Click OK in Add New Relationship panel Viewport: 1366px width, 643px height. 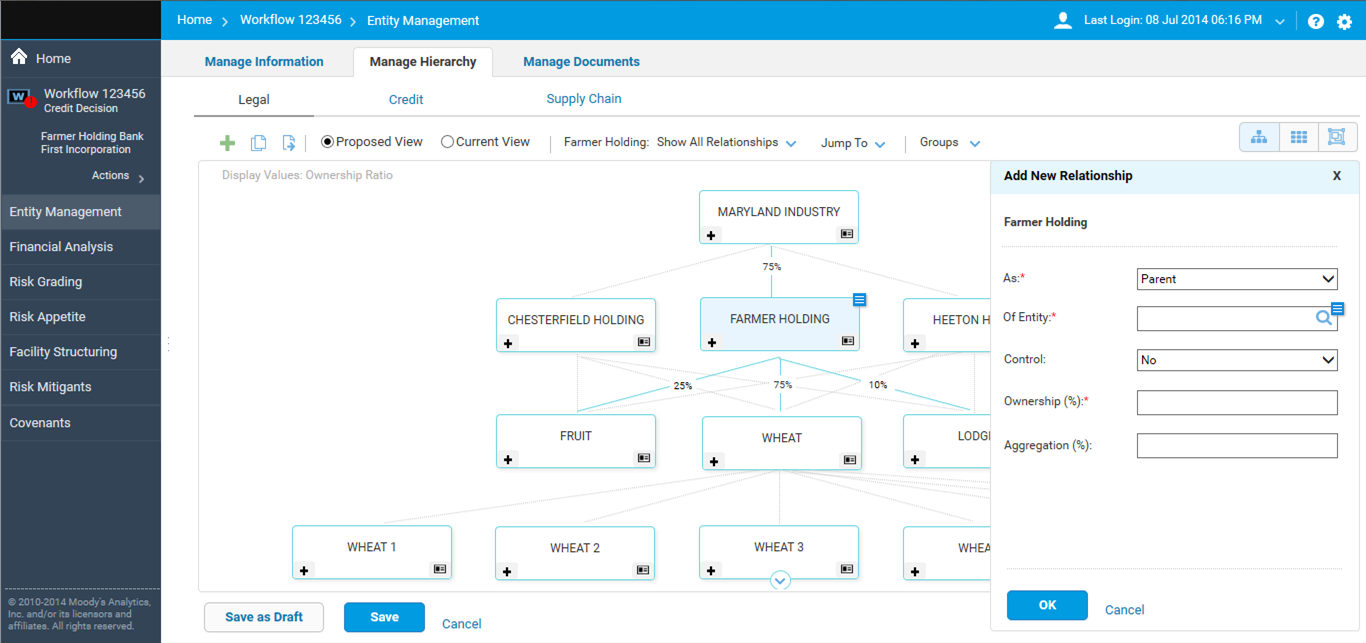[x=1047, y=605]
